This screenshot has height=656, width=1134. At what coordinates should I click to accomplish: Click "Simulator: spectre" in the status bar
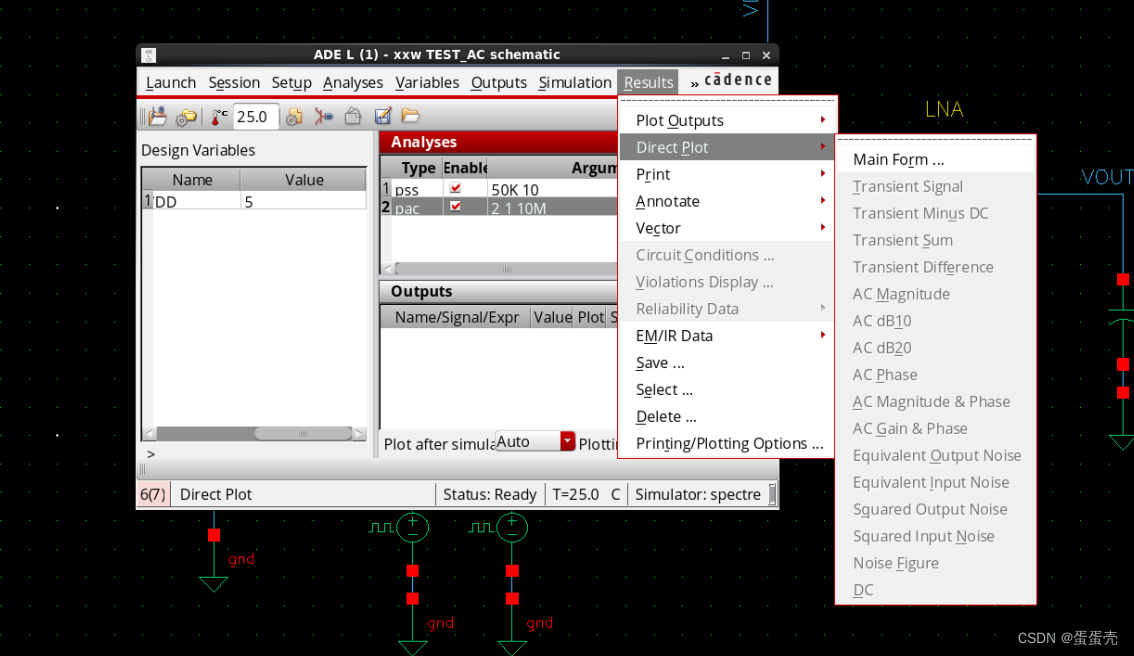click(697, 494)
